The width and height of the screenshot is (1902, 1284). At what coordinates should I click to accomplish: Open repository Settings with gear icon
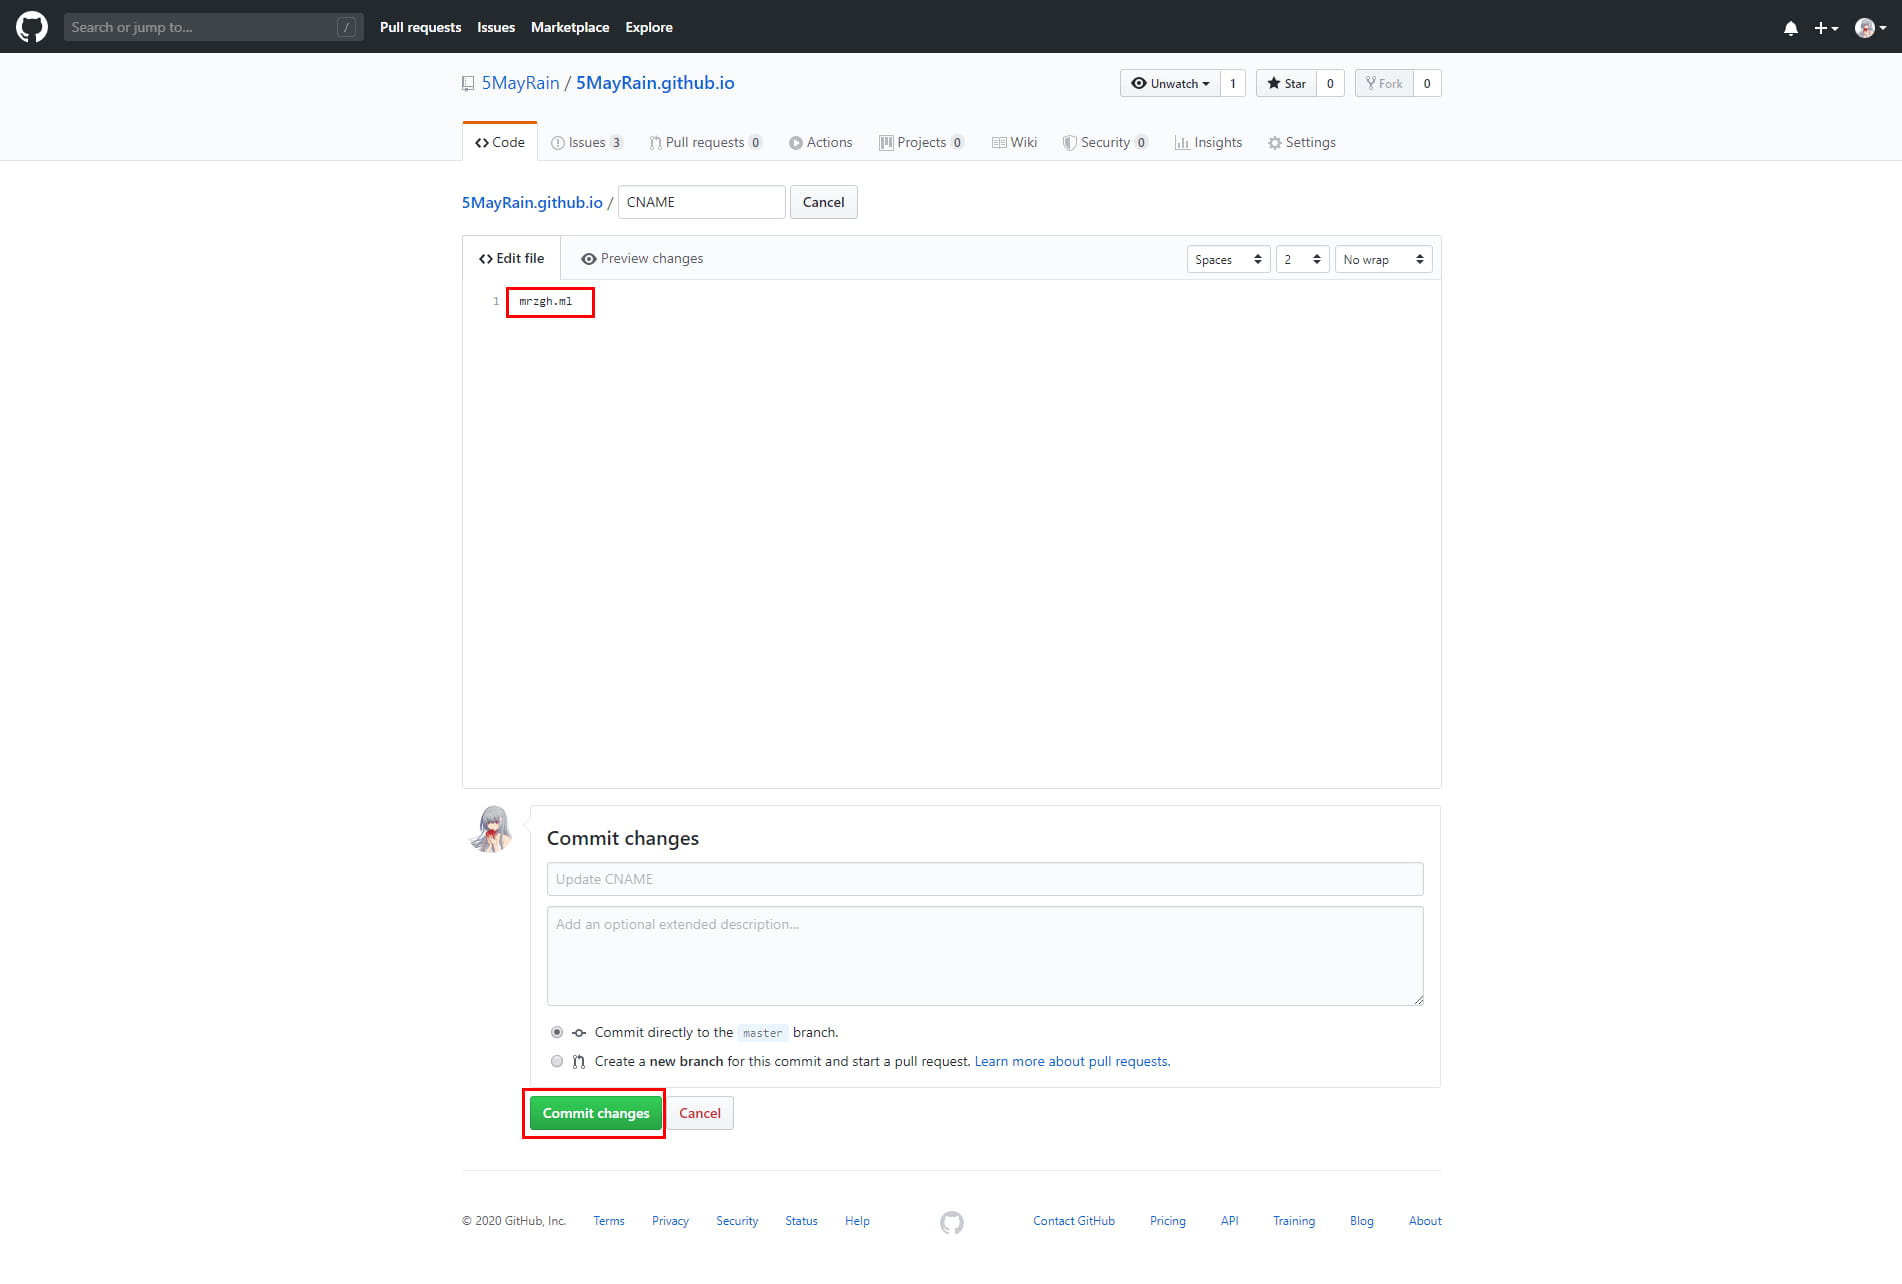pyautogui.click(x=1301, y=143)
